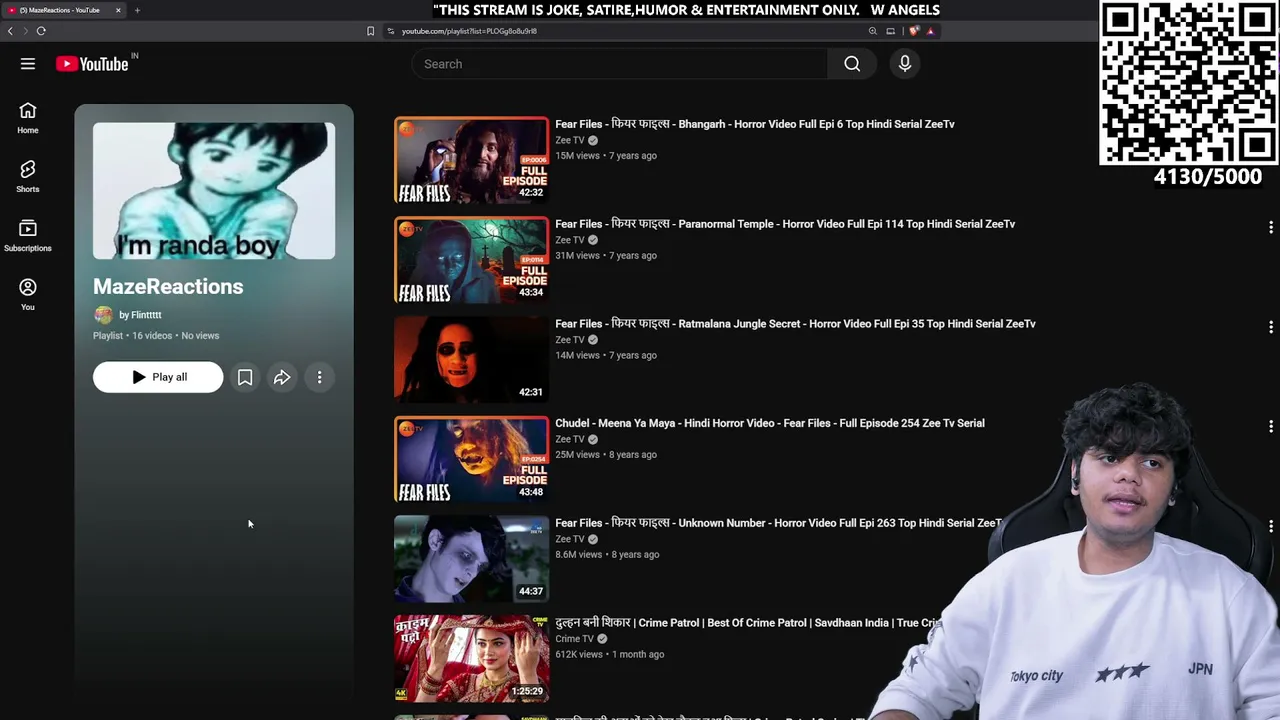
Task: Open Chudel Meena Ya Maya video title
Action: tap(770, 423)
